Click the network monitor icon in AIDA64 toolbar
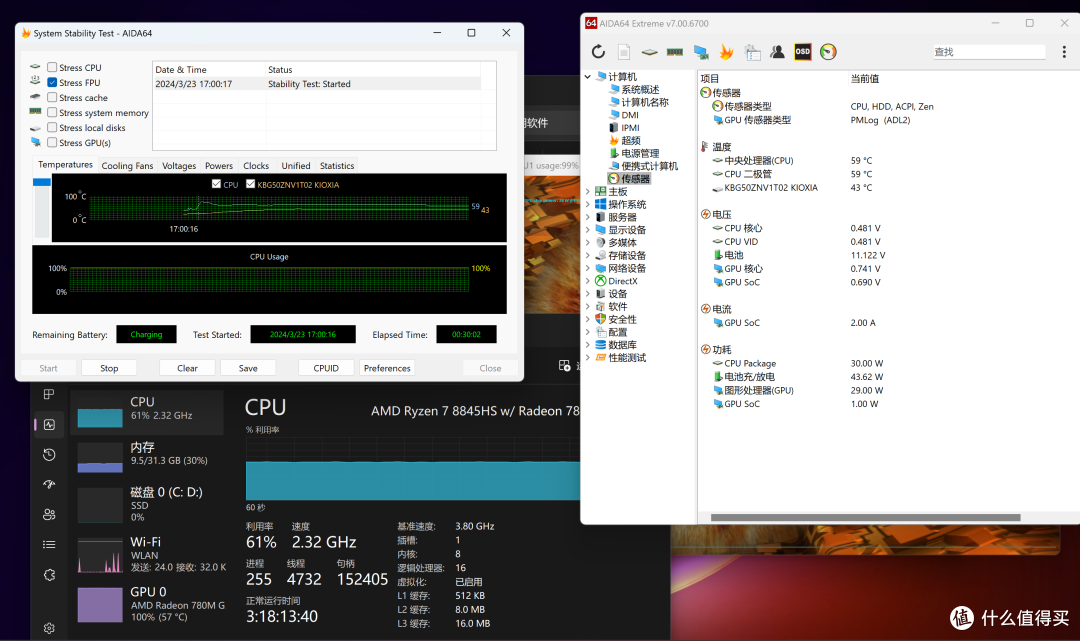Viewport: 1080px width, 641px height. (x=701, y=52)
